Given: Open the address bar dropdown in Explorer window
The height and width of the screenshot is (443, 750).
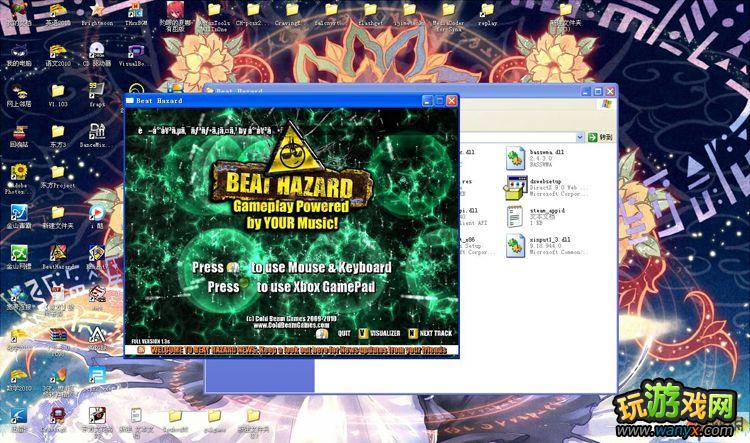Looking at the screenshot, I should (x=580, y=137).
